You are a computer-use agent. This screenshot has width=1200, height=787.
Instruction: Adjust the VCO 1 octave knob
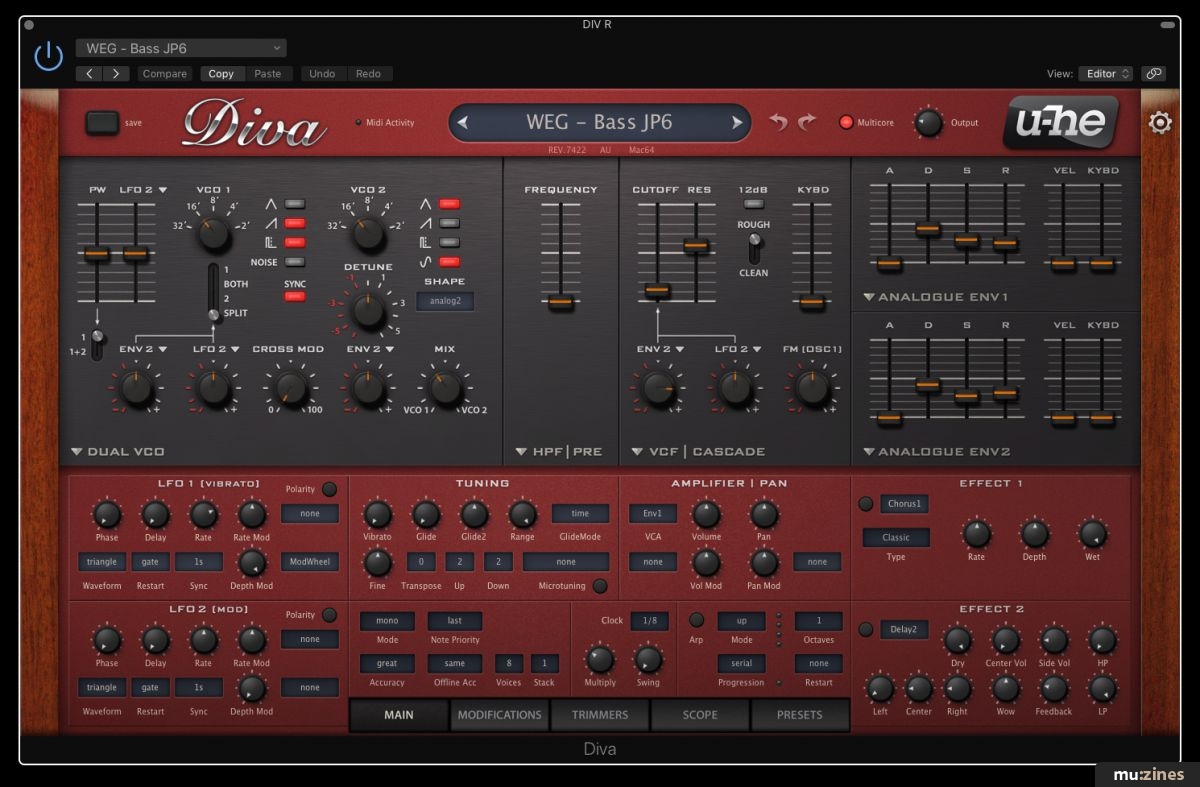213,234
